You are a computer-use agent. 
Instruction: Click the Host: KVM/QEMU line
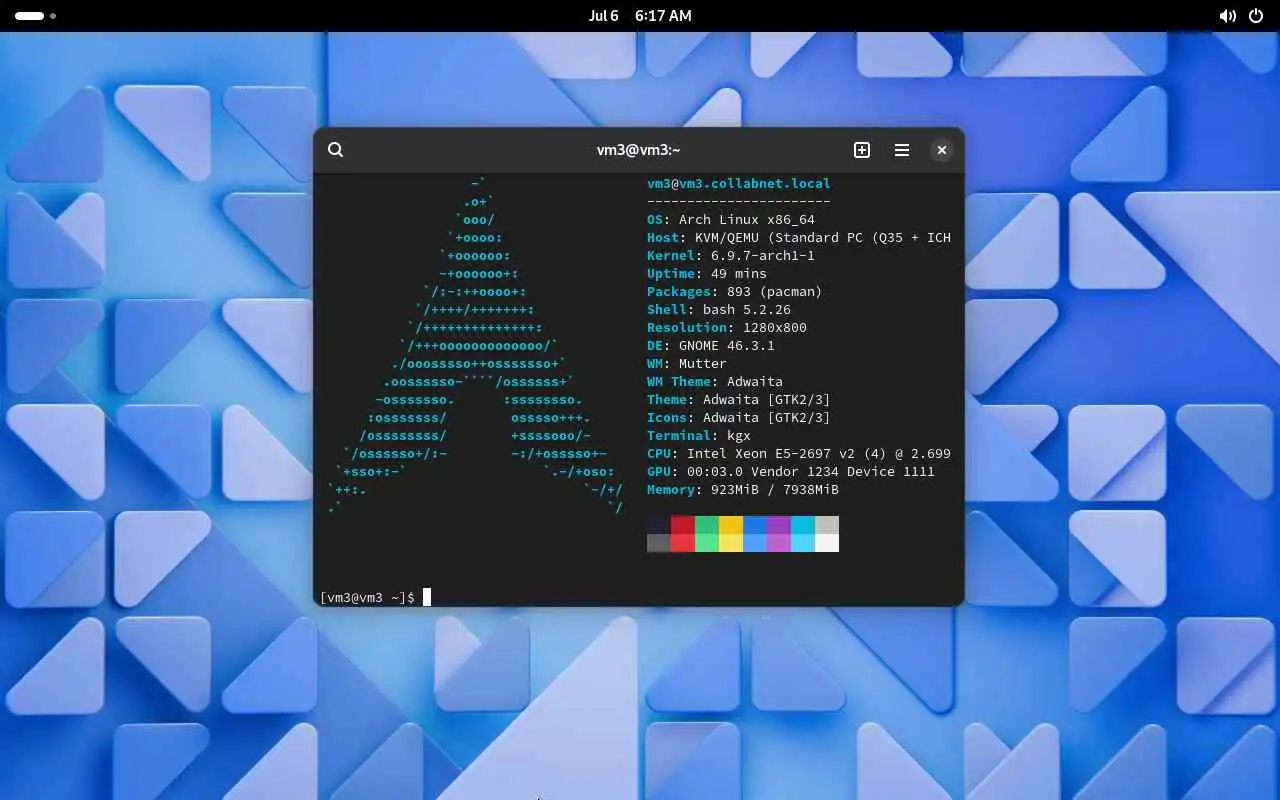click(799, 237)
